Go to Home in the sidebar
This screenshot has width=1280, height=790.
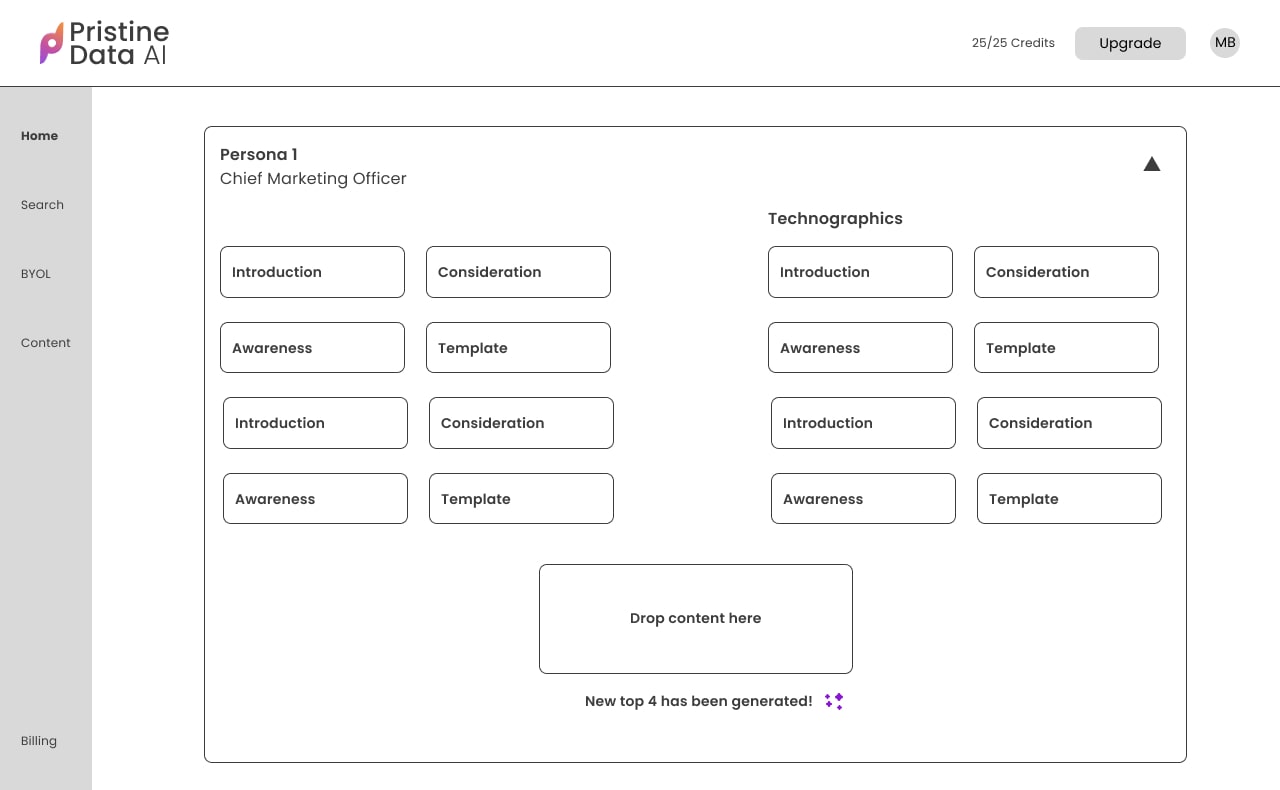40,136
